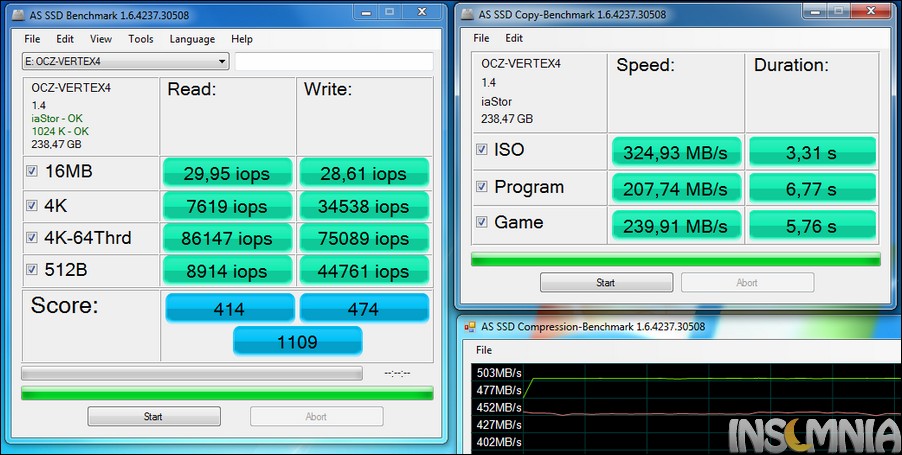This screenshot has height=455, width=902.
Task: Click the 86147 iops read result
Action: [227, 238]
